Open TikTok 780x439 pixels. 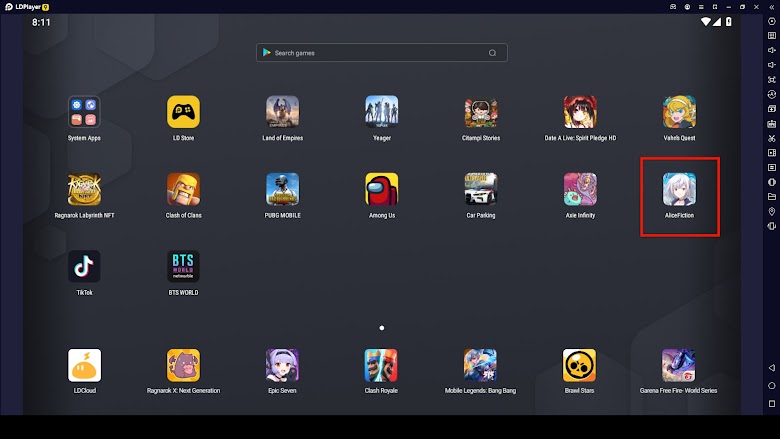click(x=84, y=266)
